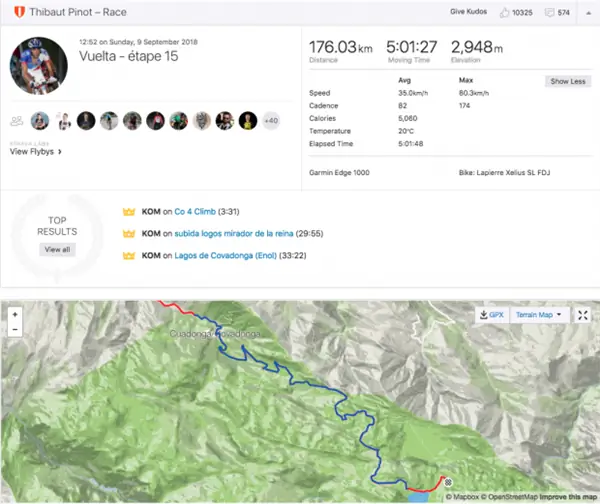600x504 pixels.
Task: Click View all top results
Action: coord(57,250)
